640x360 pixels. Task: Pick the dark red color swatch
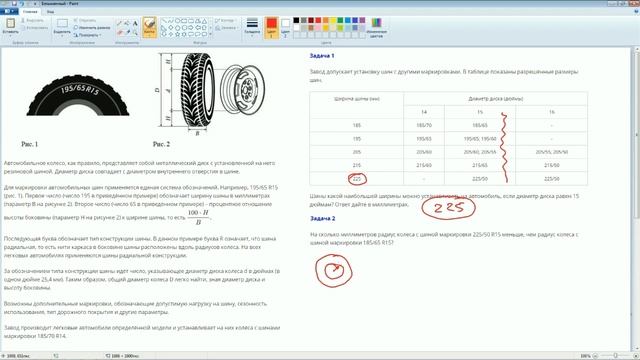(311, 20)
